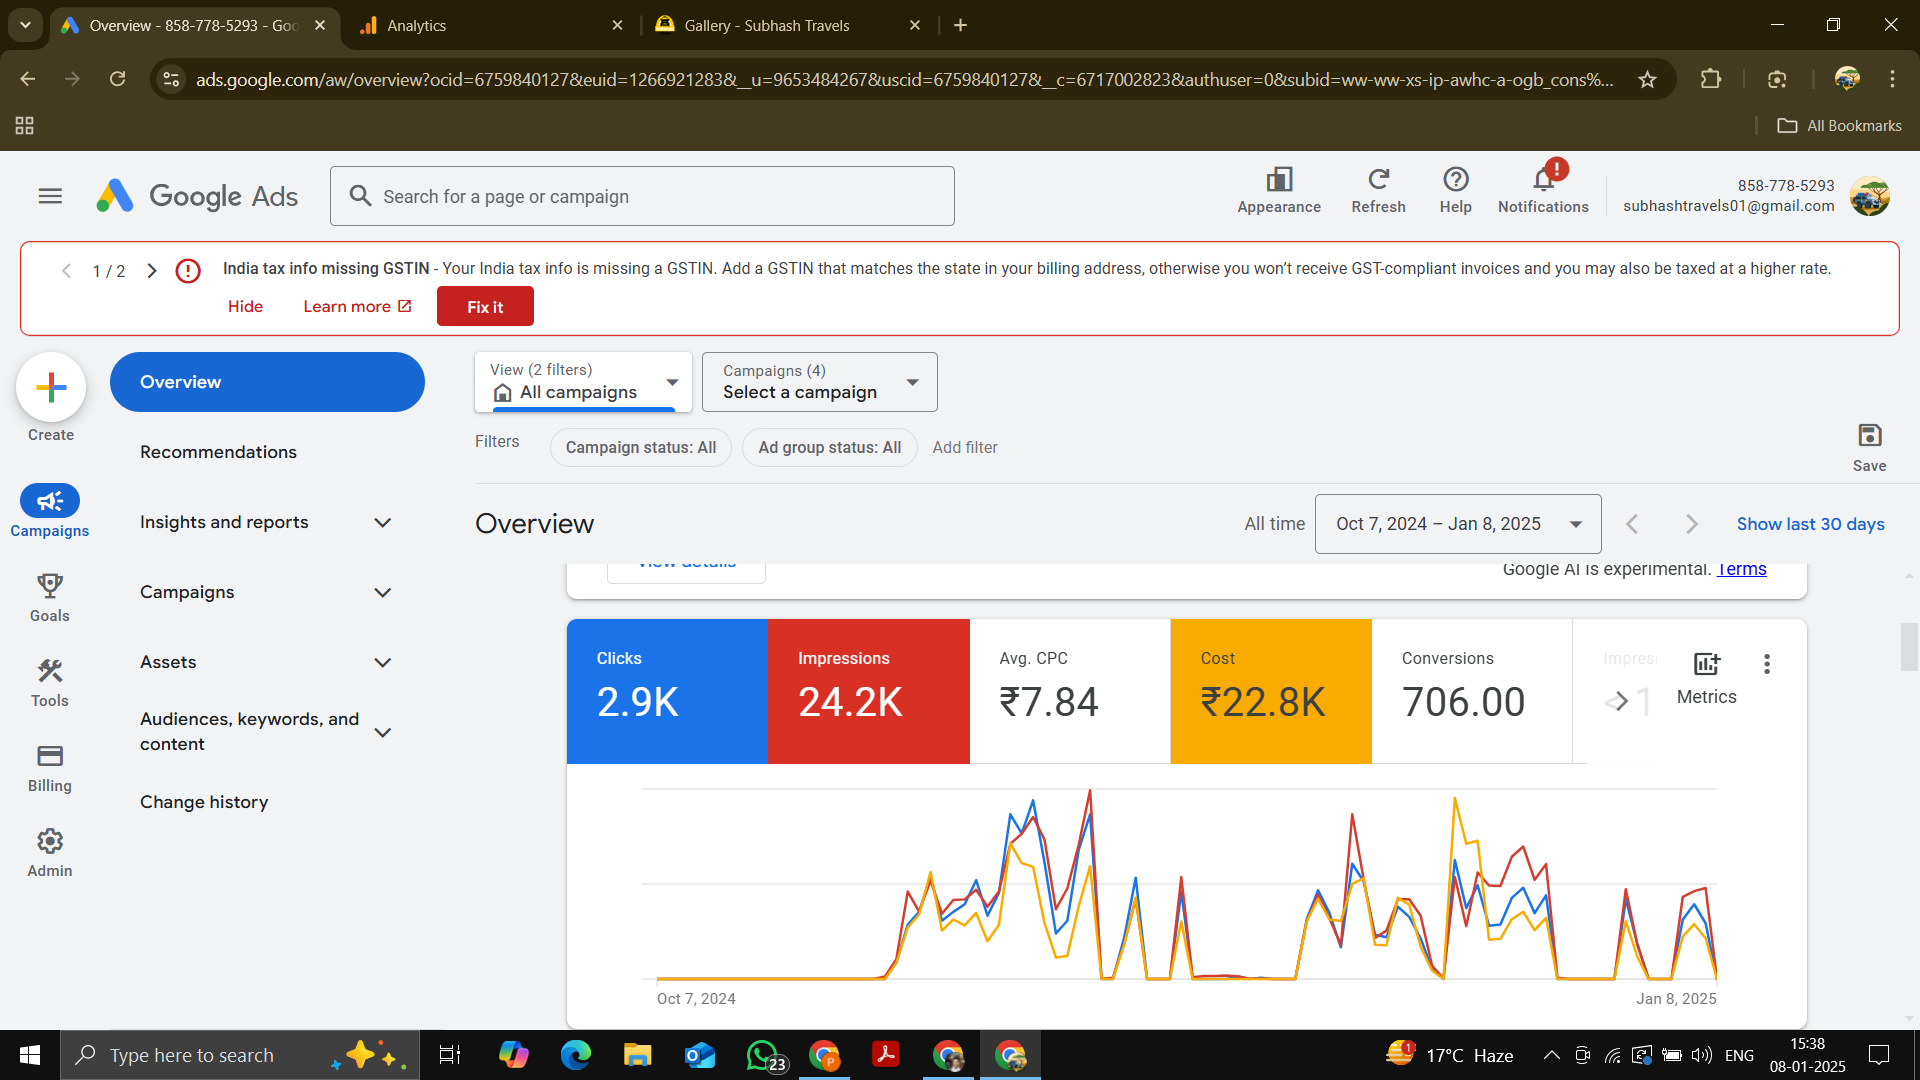Open the Billing section
1920x1080 pixels.
50,768
